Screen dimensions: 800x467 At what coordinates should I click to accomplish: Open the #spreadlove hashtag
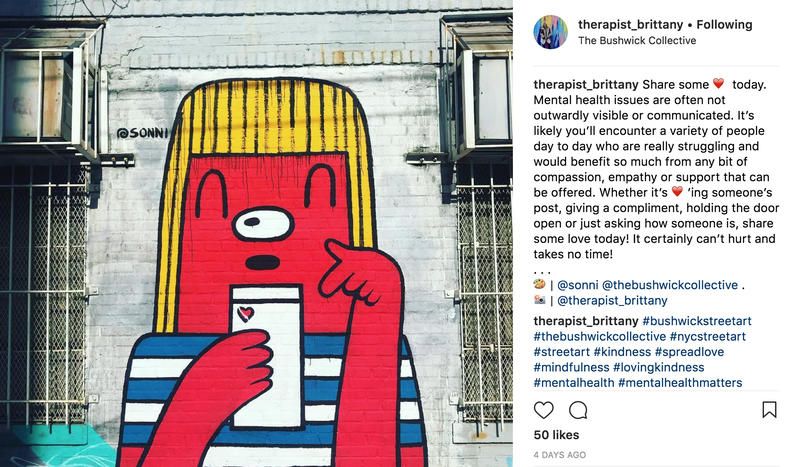tap(689, 352)
